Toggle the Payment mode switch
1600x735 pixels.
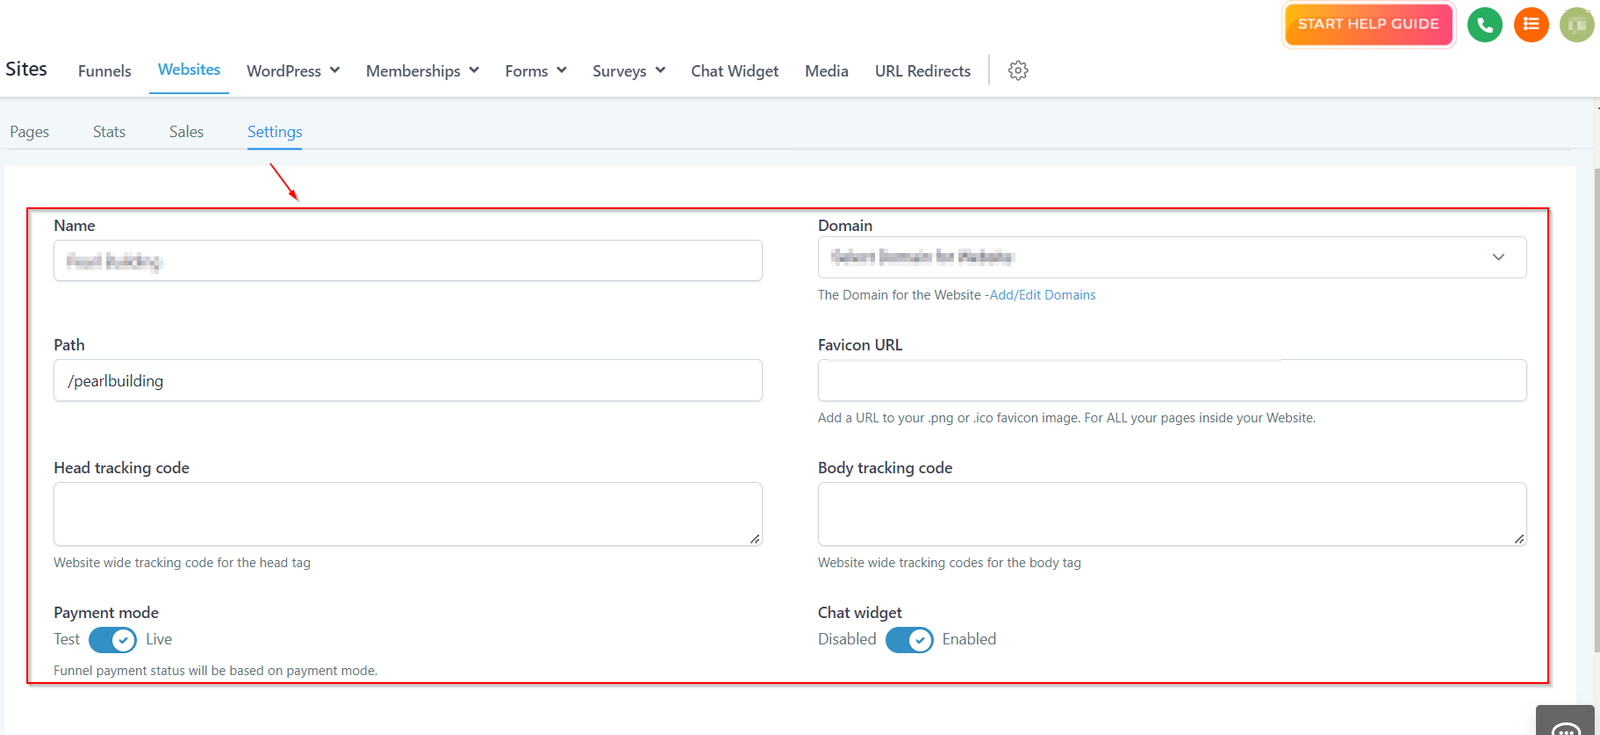pos(112,640)
